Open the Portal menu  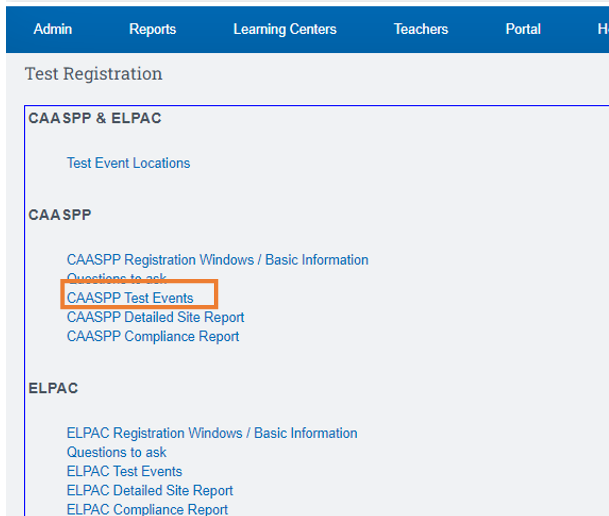pos(523,29)
